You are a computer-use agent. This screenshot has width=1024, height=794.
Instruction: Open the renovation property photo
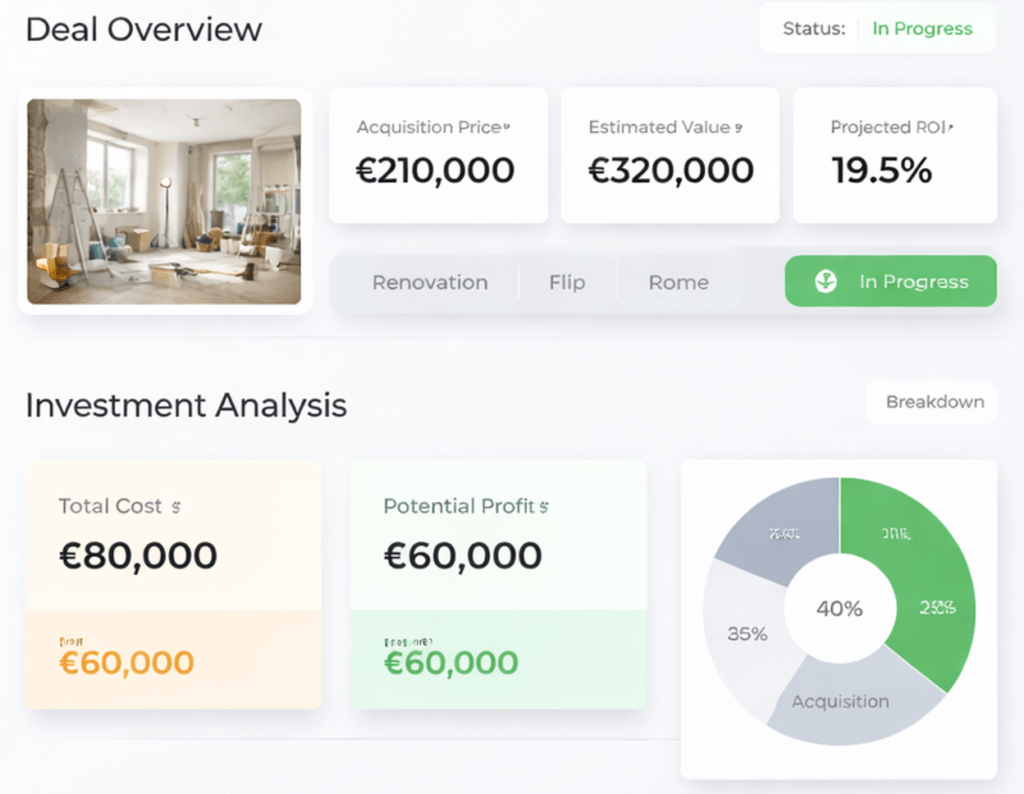pos(164,201)
